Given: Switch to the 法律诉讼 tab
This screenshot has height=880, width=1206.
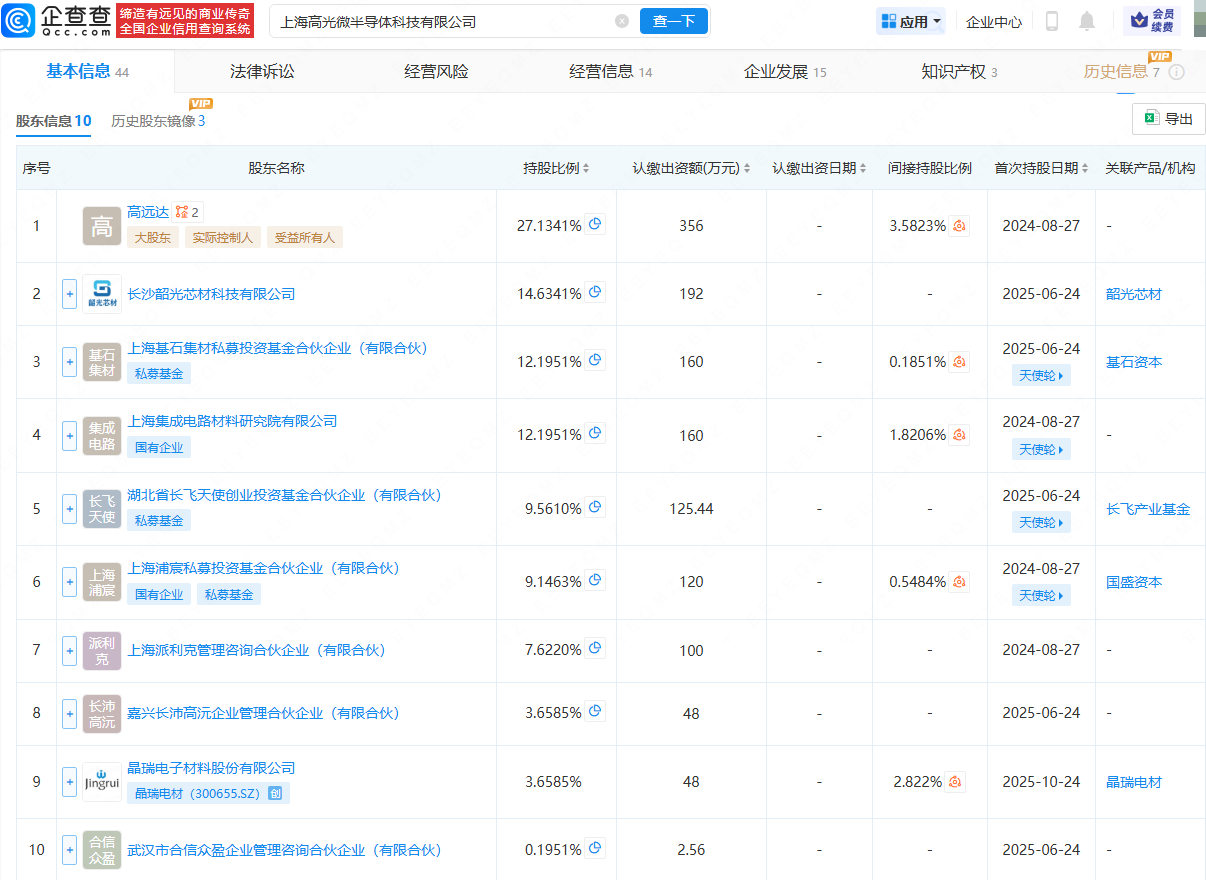Looking at the screenshot, I should [x=262, y=71].
